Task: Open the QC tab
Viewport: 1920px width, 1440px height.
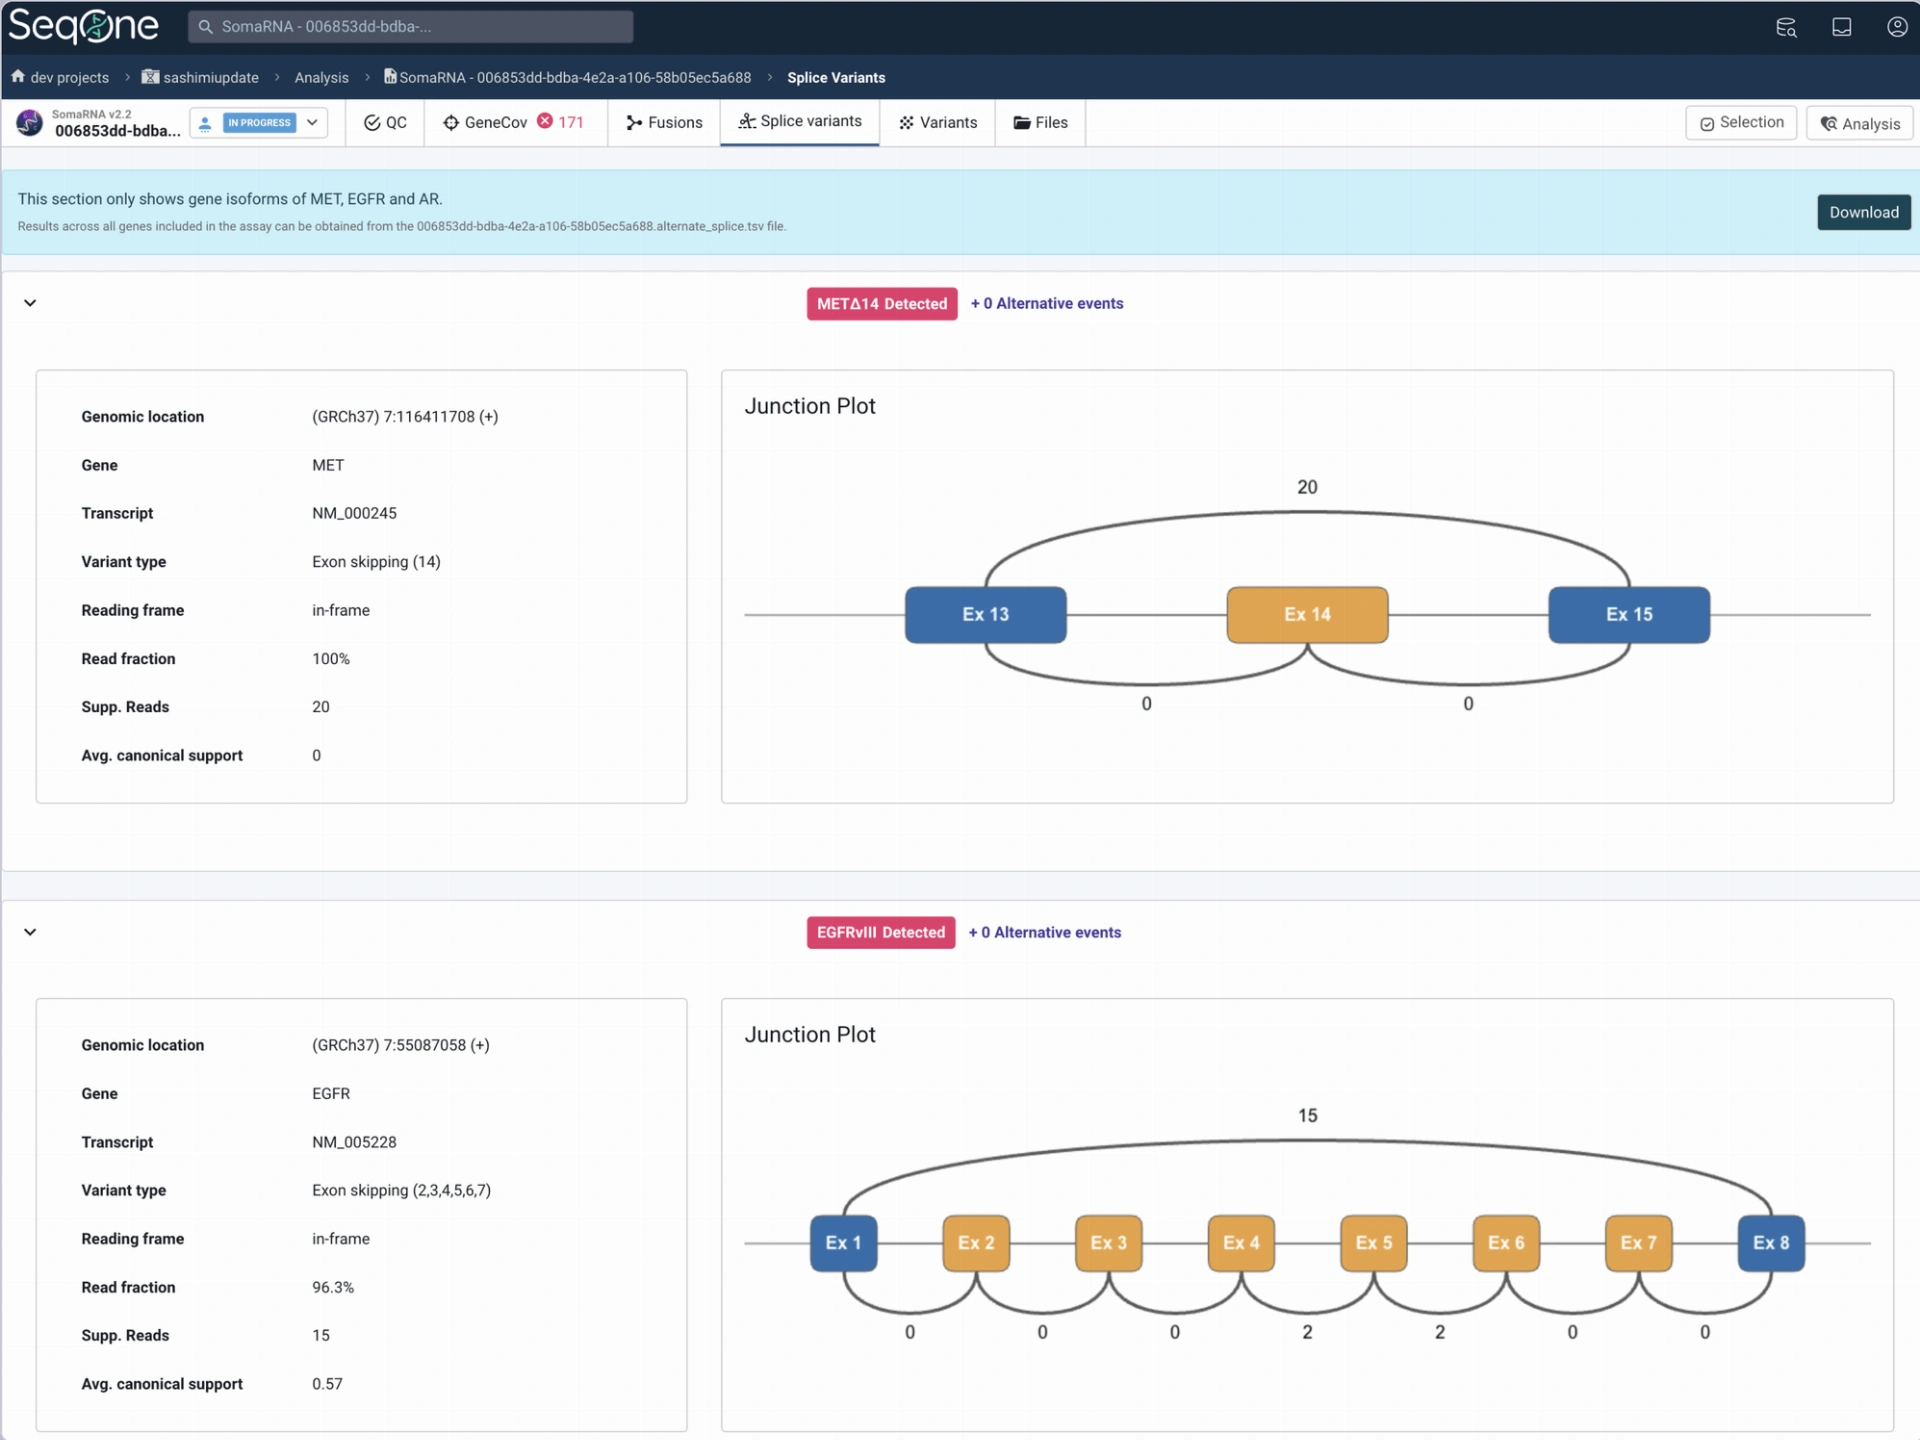Action: (385, 123)
